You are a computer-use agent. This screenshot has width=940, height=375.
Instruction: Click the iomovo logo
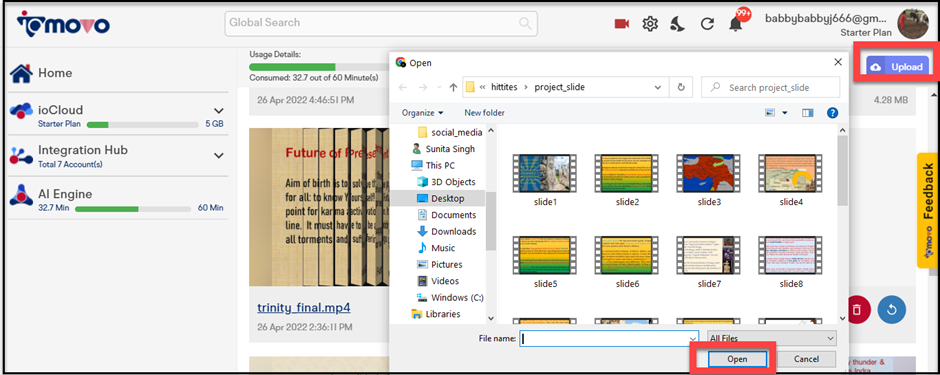(63, 25)
